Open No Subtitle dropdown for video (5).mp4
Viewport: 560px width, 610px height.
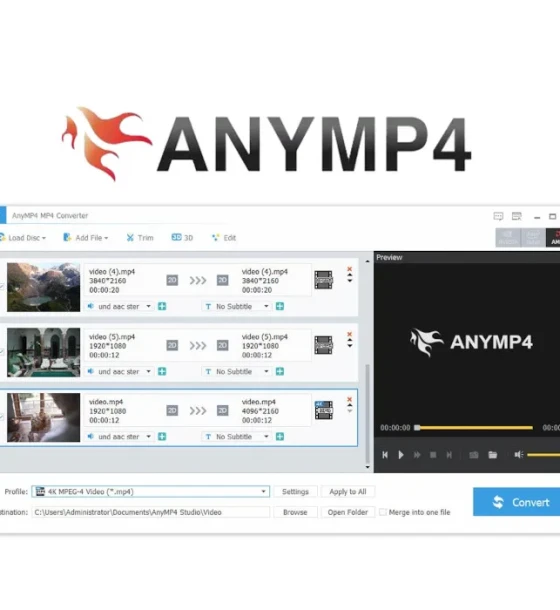click(235, 372)
